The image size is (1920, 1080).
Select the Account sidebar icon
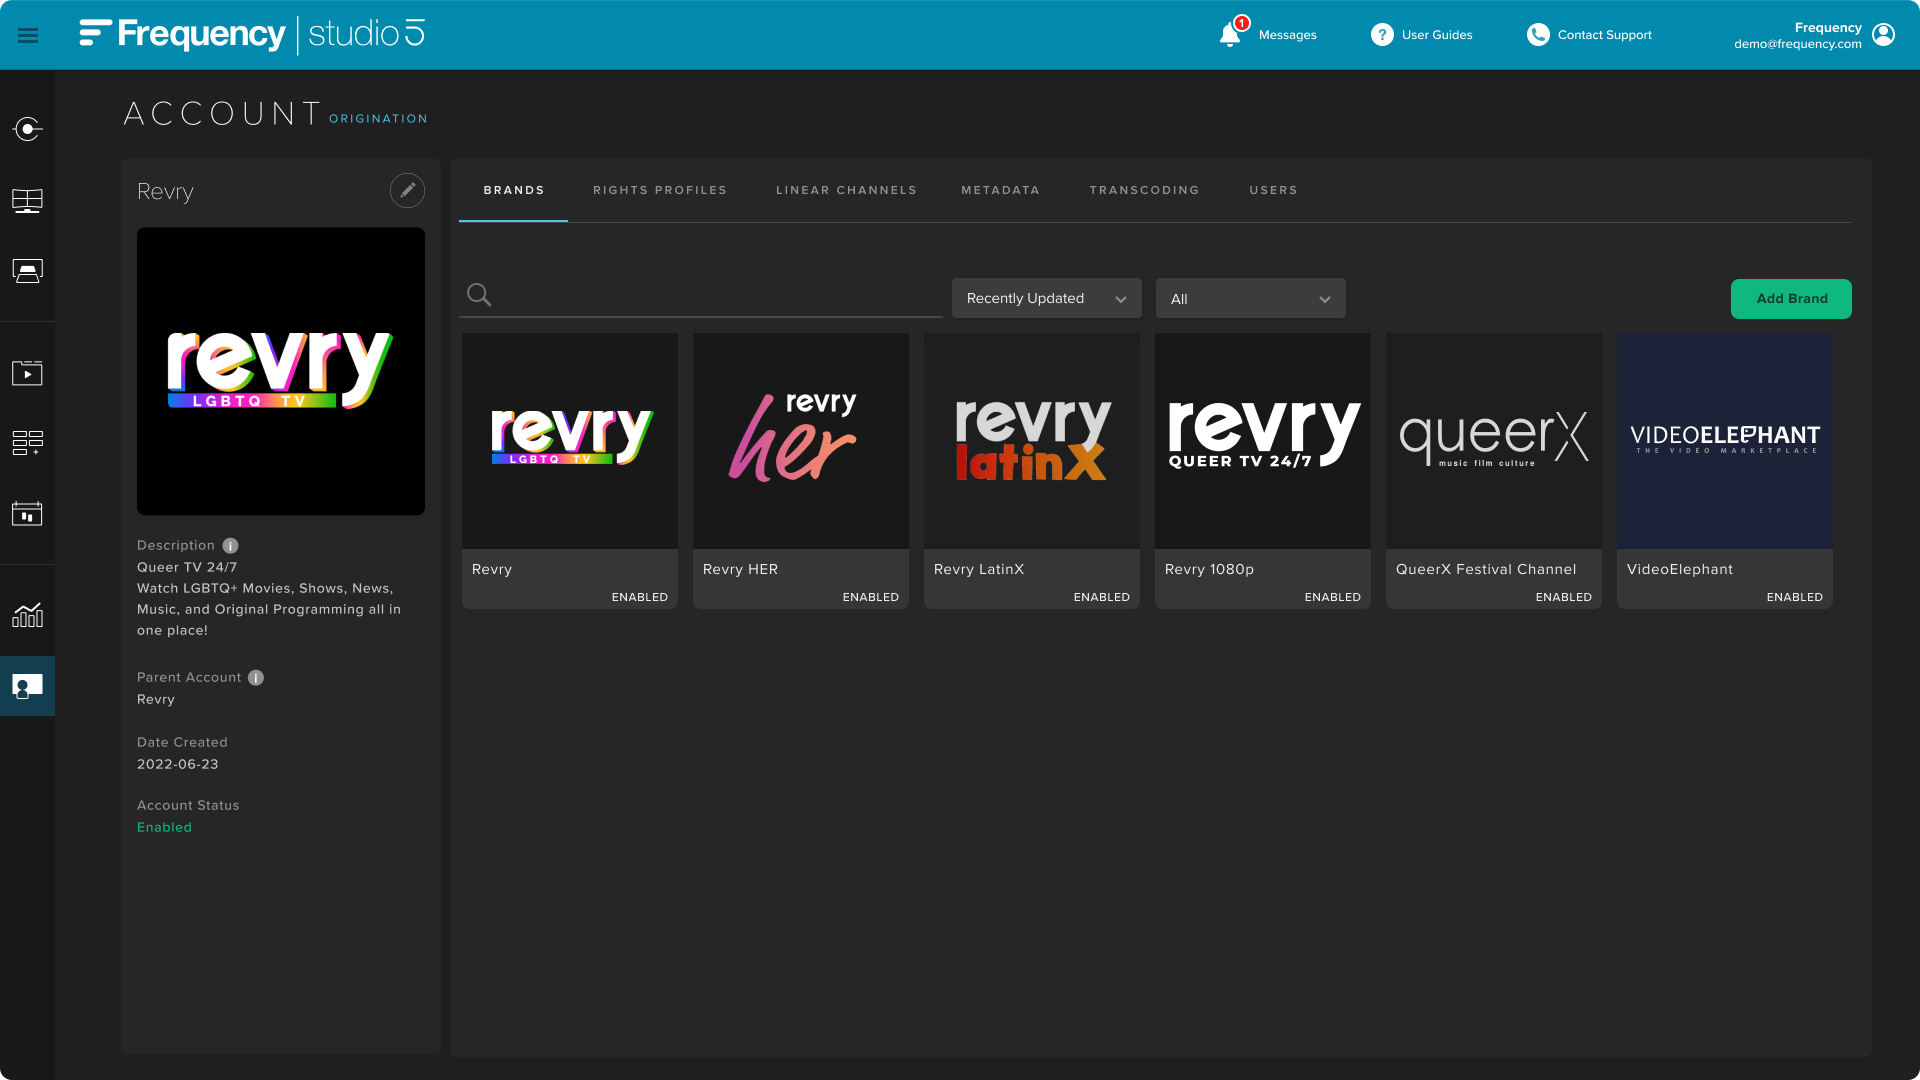point(27,686)
